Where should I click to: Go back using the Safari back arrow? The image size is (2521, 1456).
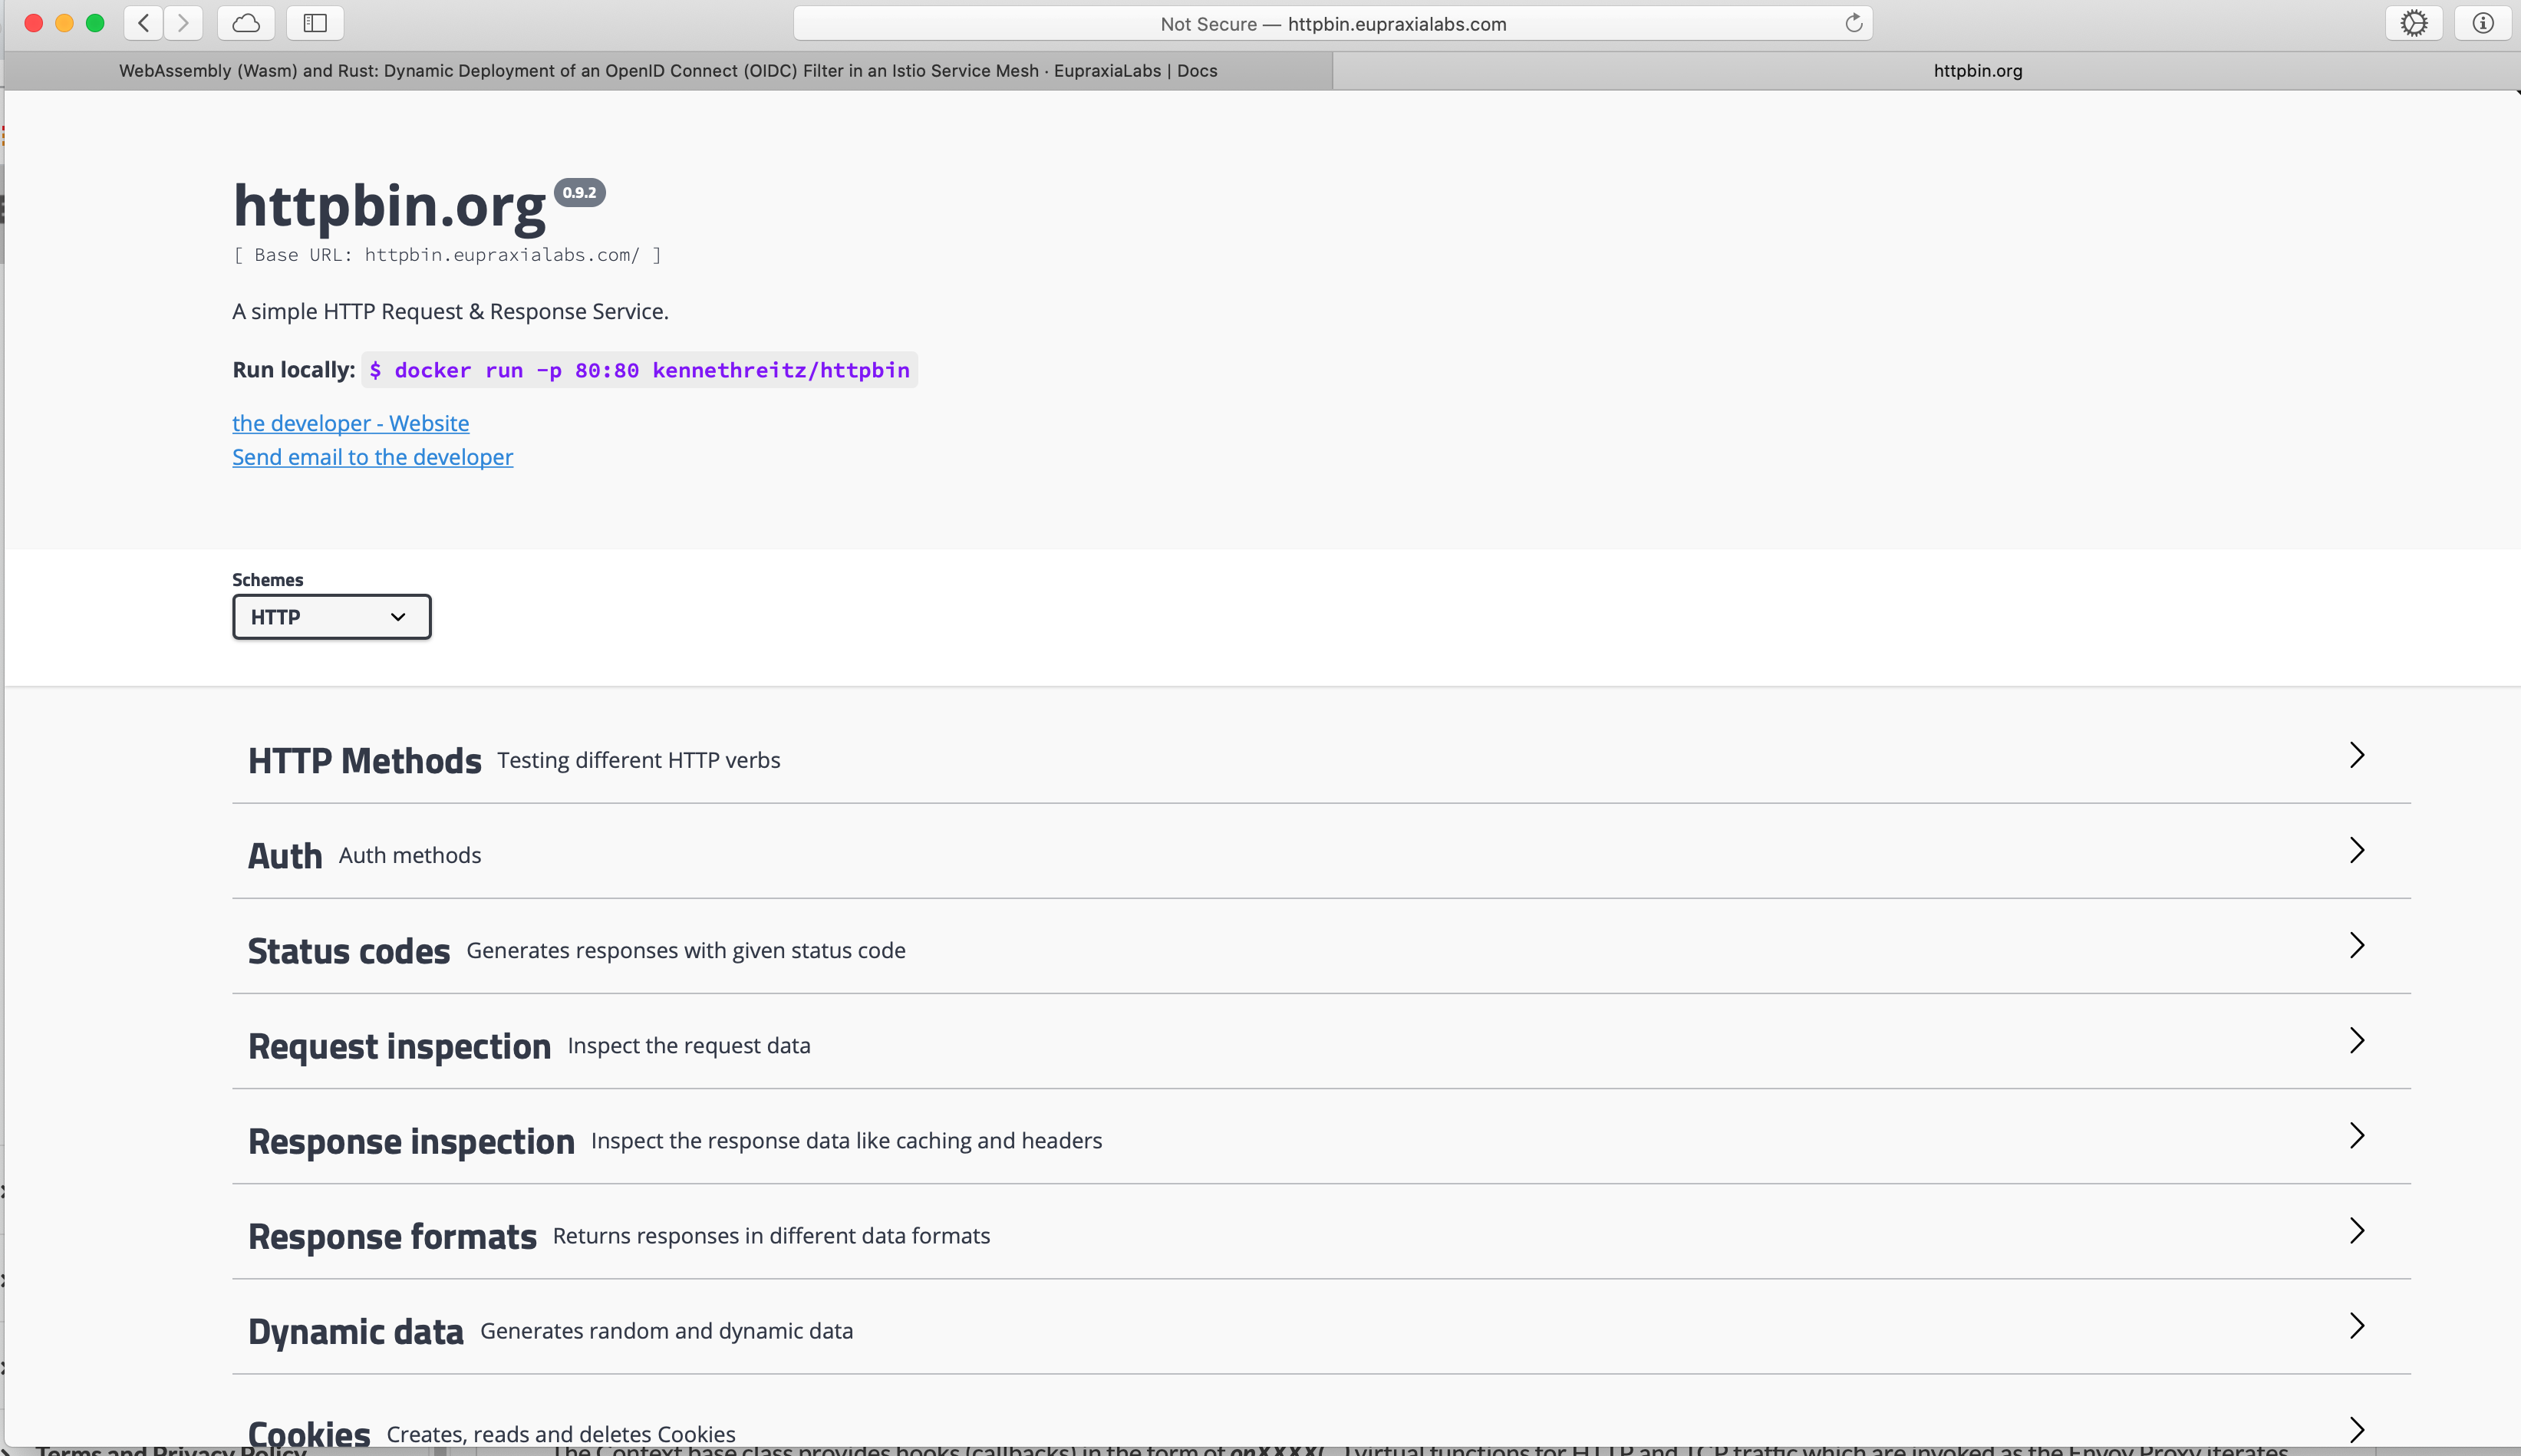tap(144, 23)
